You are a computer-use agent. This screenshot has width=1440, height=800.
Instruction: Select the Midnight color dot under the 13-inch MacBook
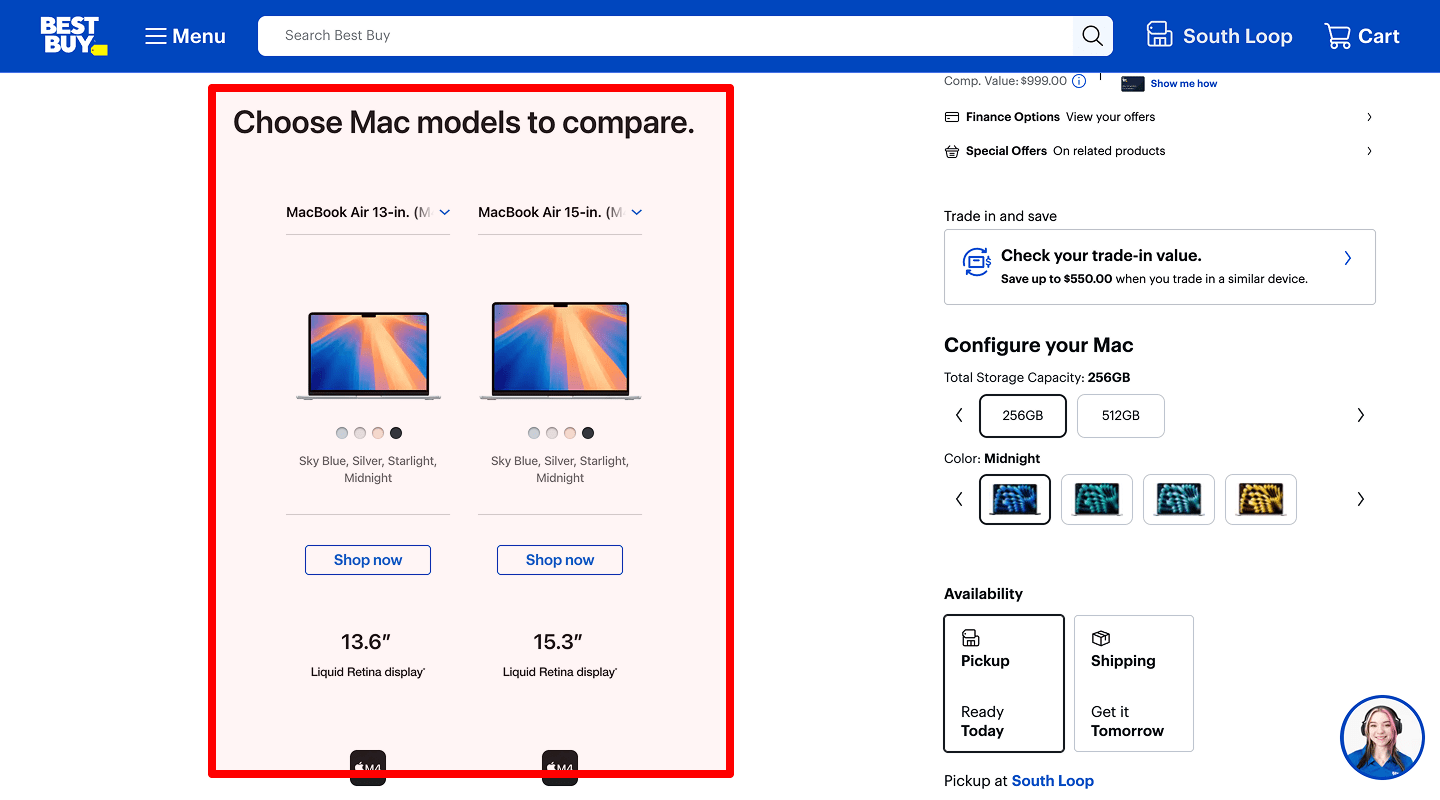pos(396,432)
